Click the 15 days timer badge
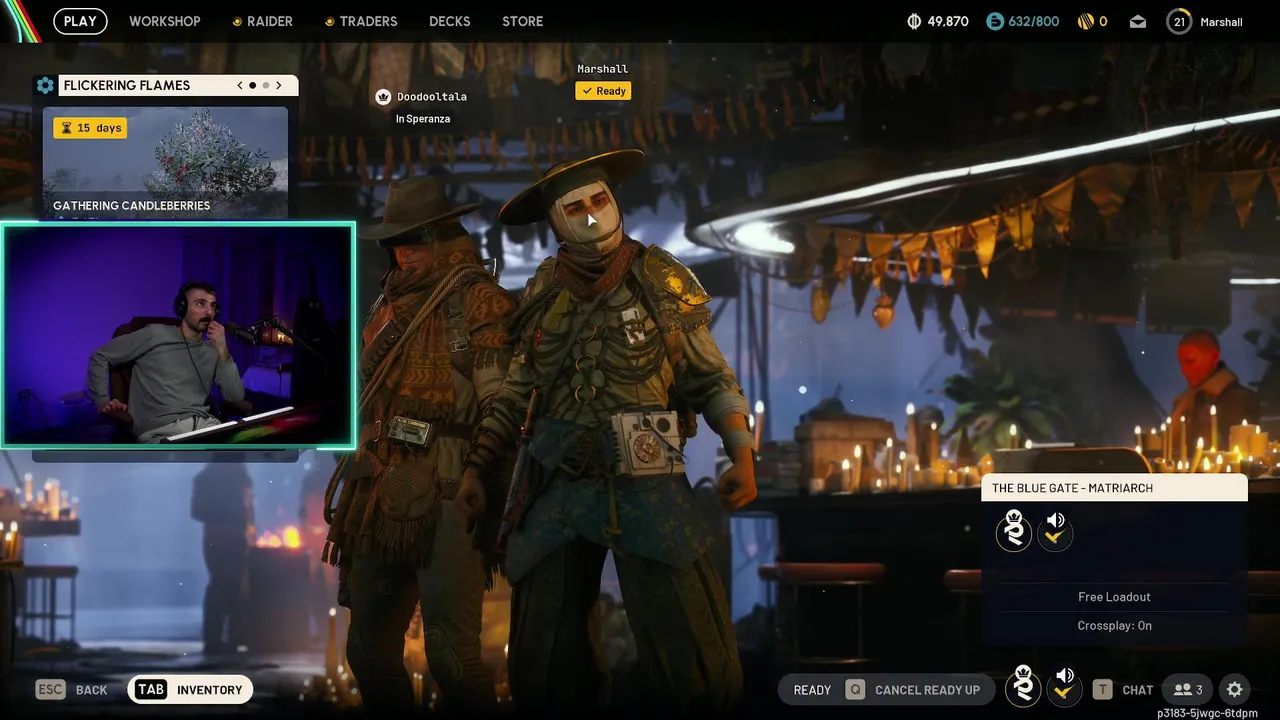This screenshot has width=1280, height=720. [x=90, y=128]
